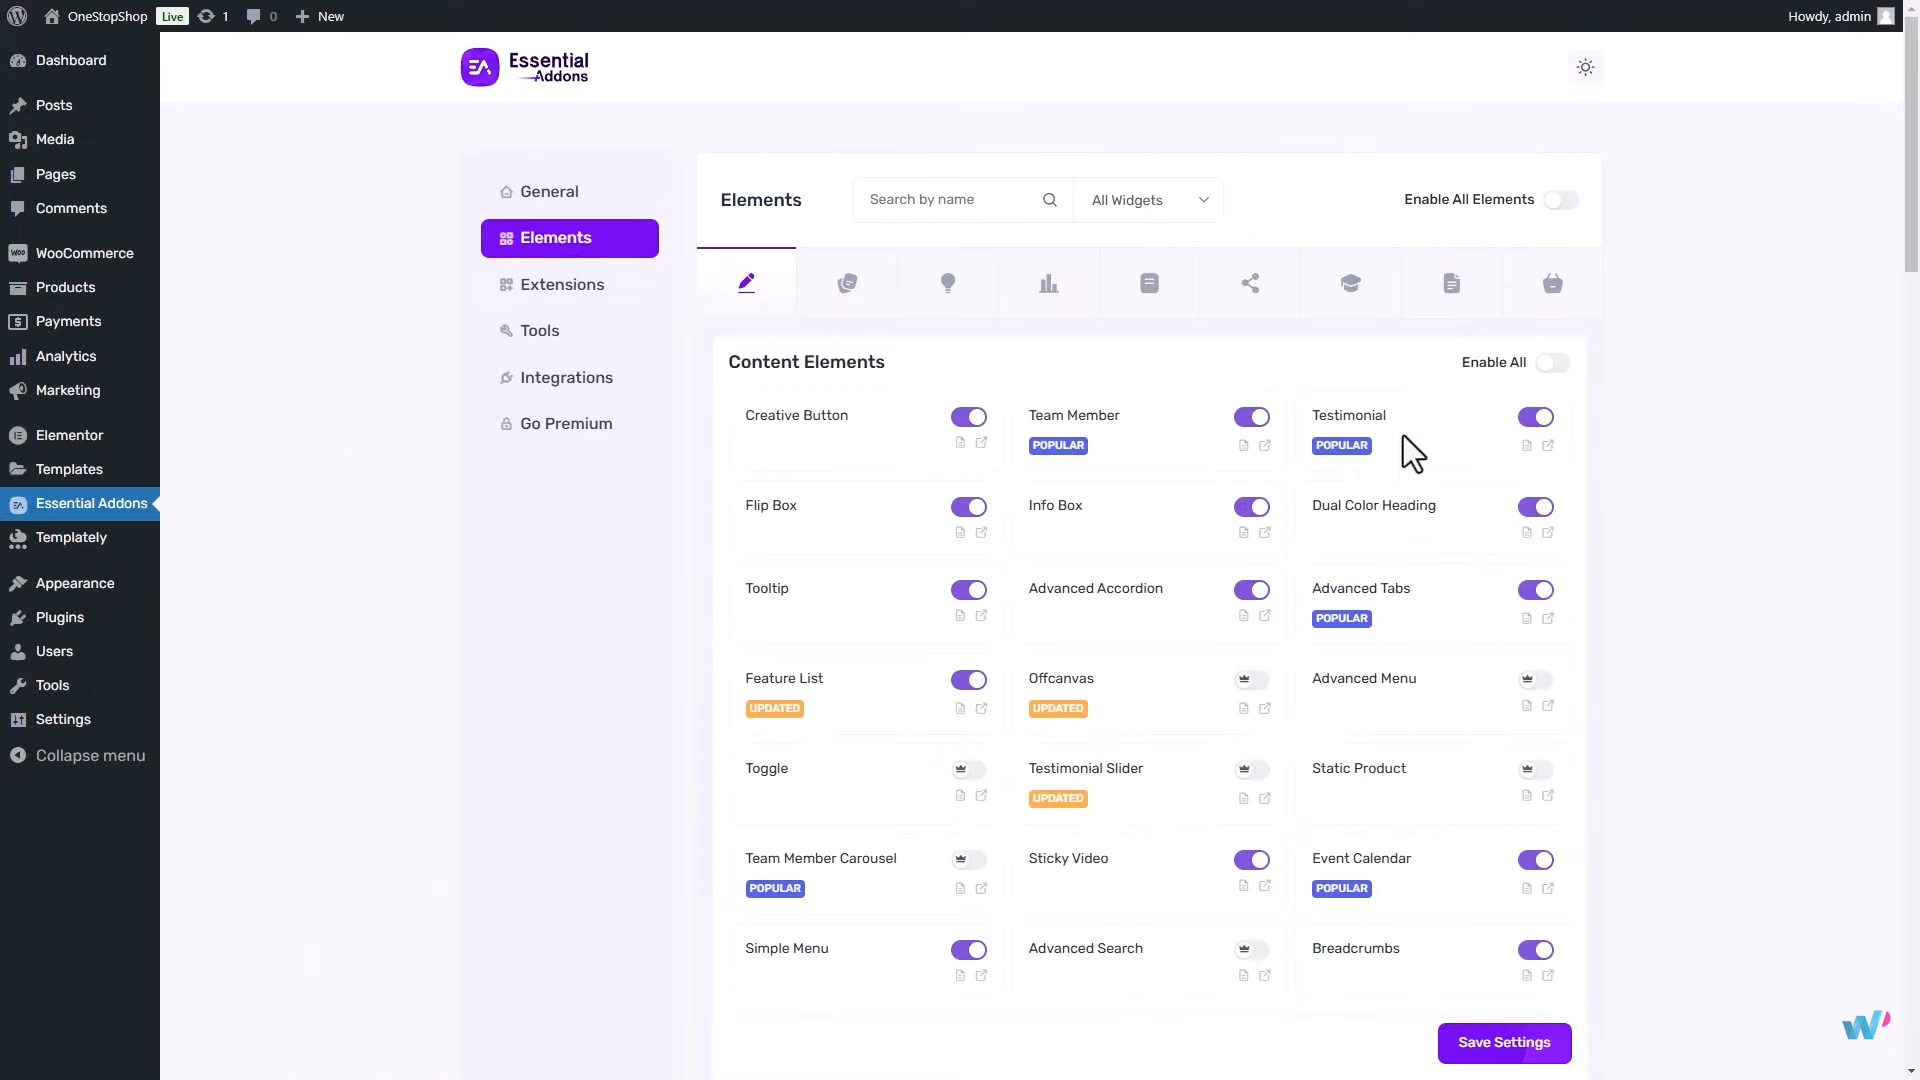1920x1080 pixels.
Task: Disable the Team Member element
Action: [1252, 417]
